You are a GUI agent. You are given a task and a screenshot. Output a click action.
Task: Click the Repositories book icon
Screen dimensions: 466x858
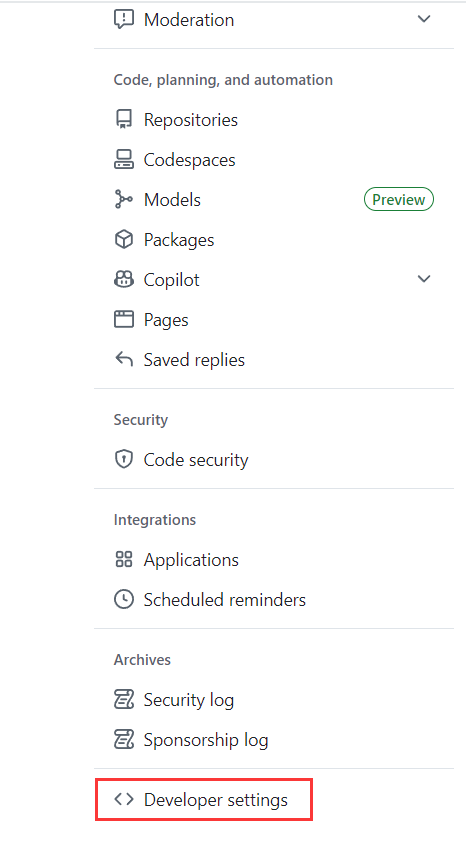click(124, 119)
